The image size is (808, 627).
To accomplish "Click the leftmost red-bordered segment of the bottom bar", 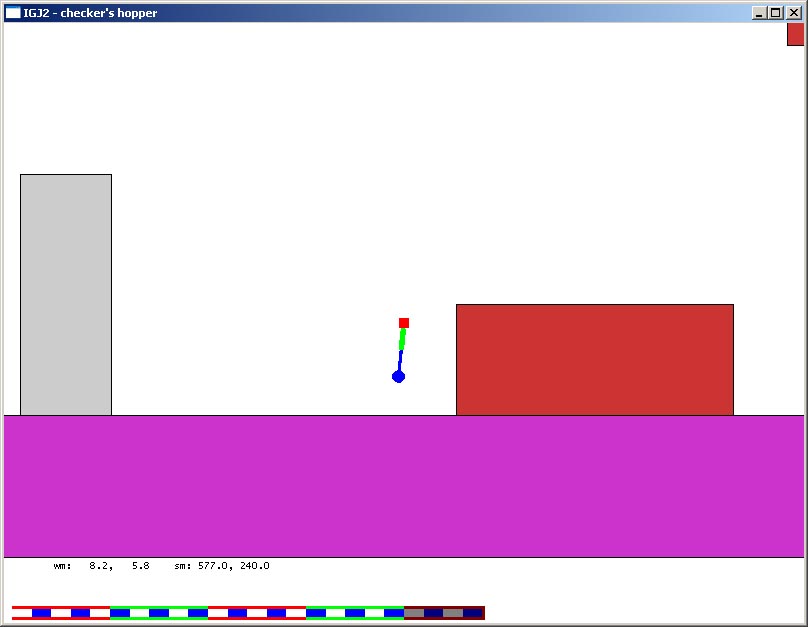I will pos(61,613).
